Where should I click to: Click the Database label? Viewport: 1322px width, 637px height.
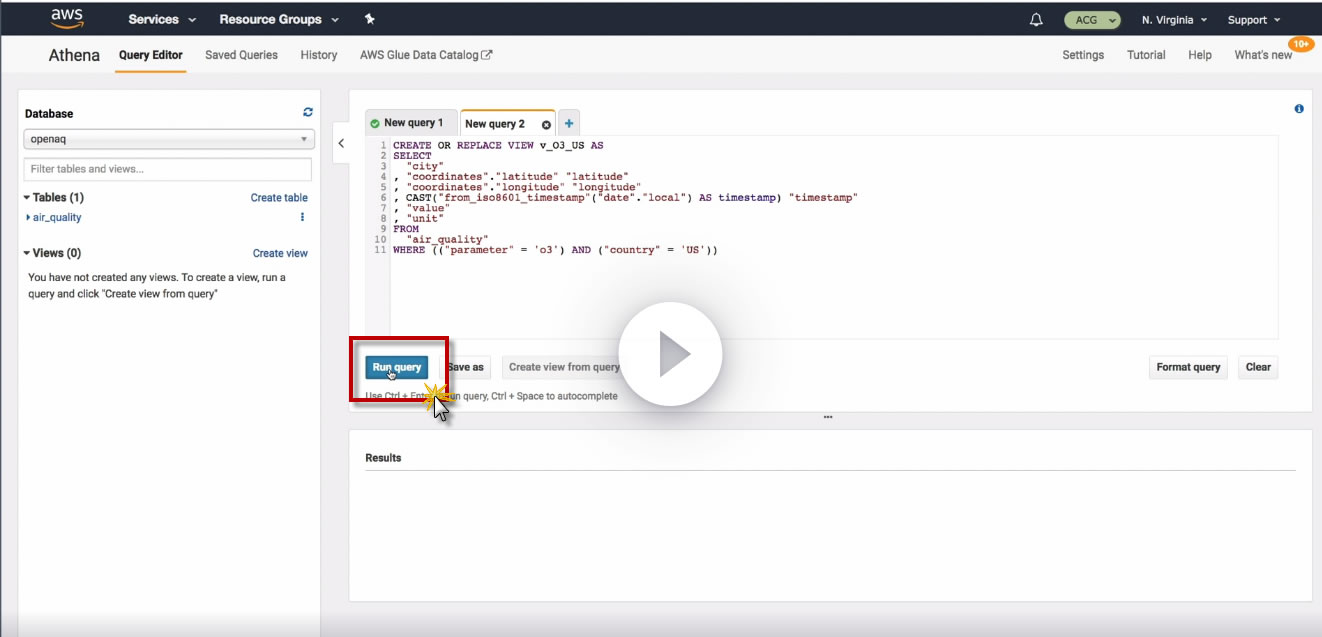49,114
